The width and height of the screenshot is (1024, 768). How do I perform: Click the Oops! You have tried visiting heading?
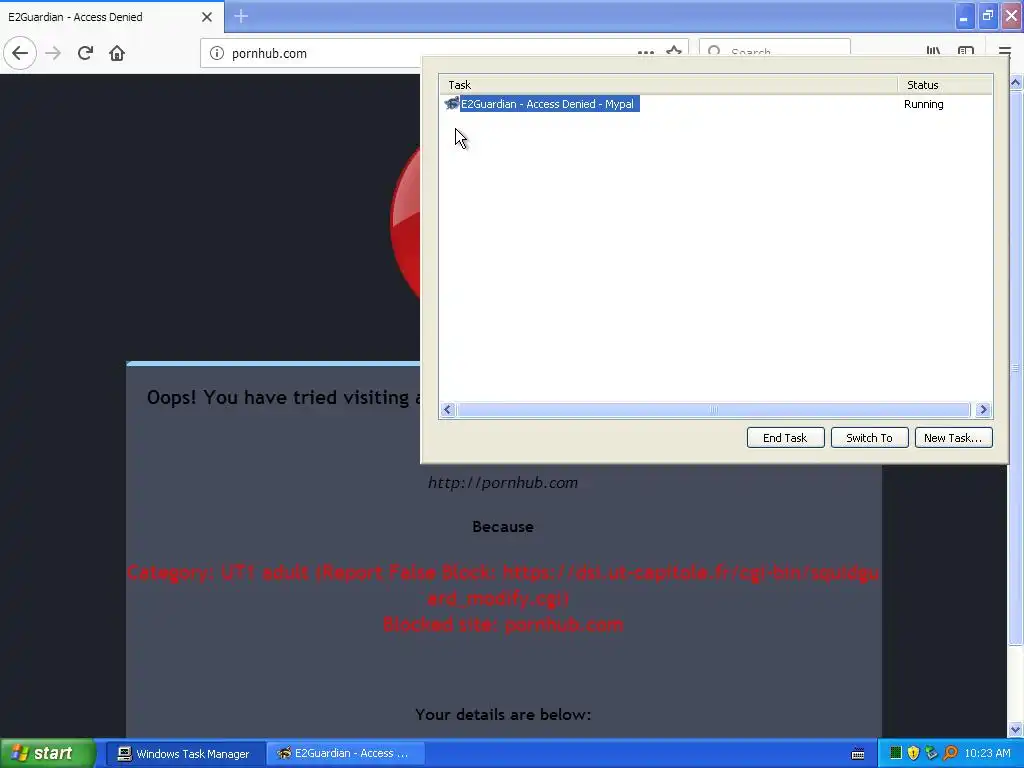click(283, 397)
